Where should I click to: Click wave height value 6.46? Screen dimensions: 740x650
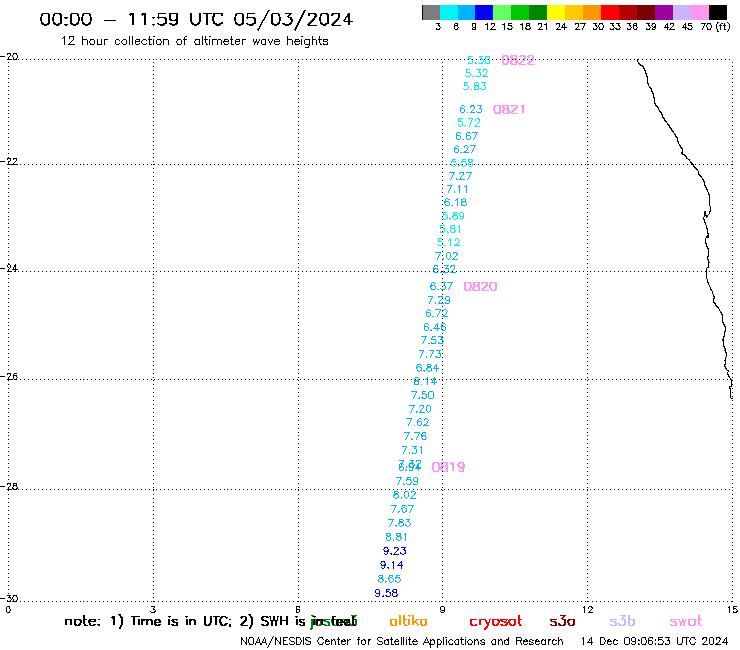coord(435,327)
